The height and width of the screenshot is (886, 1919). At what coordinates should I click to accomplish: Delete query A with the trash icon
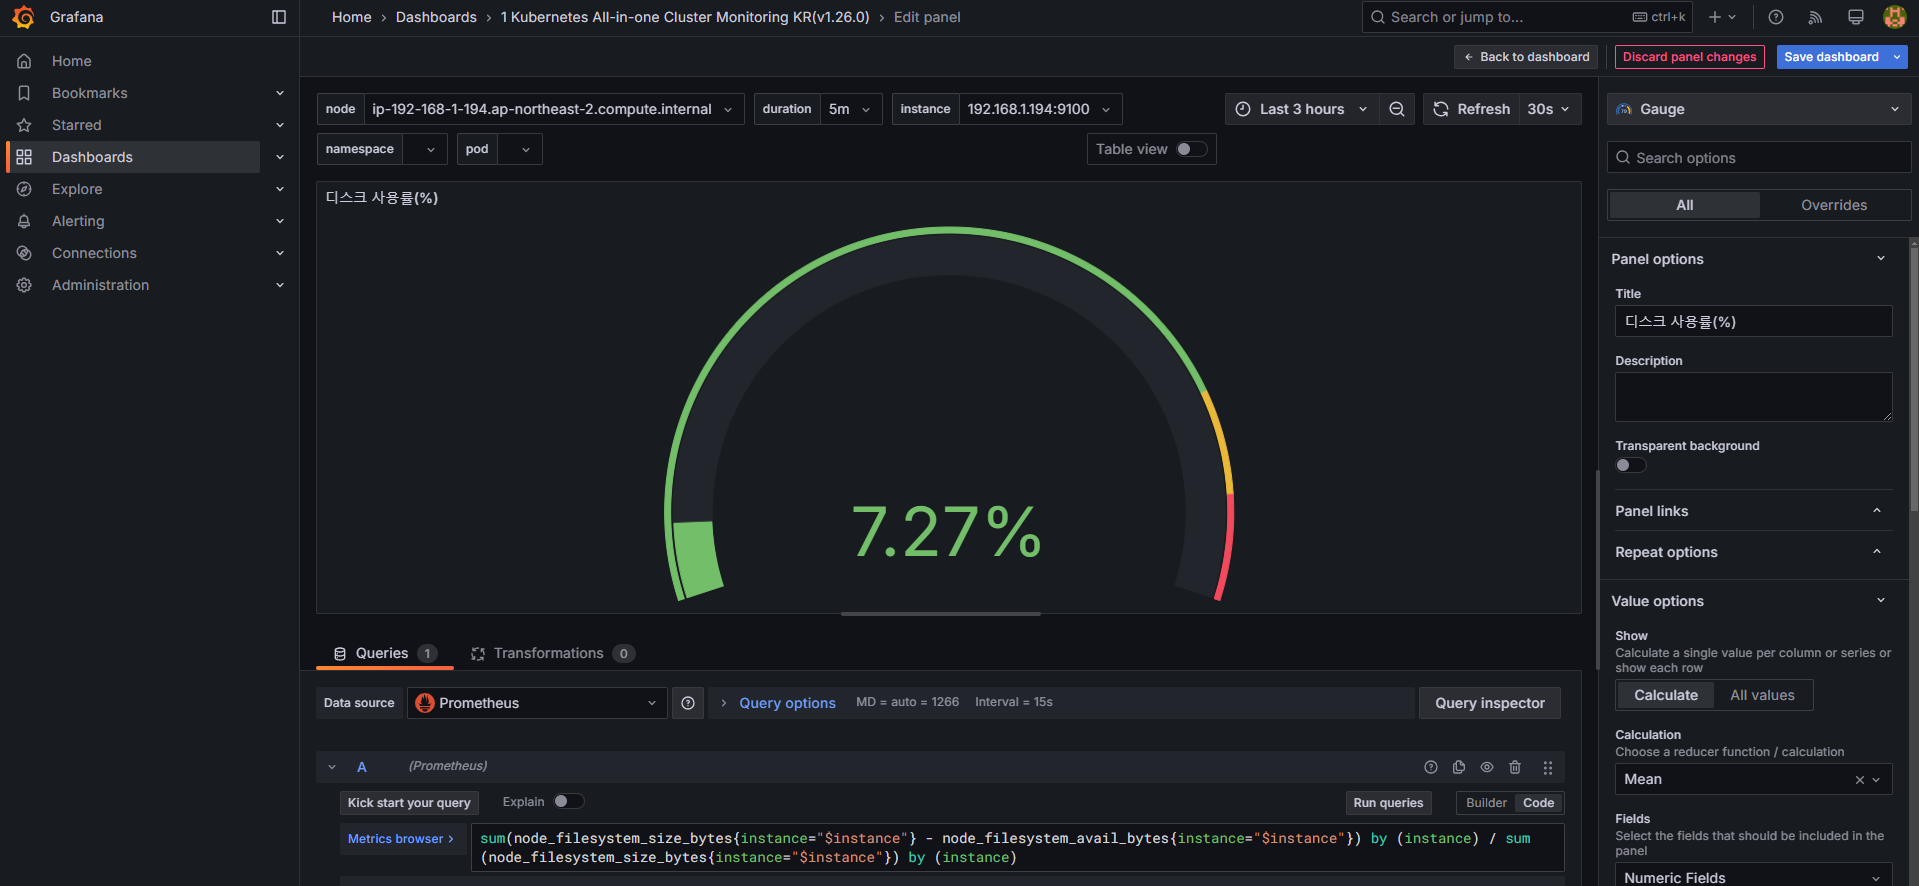point(1515,767)
